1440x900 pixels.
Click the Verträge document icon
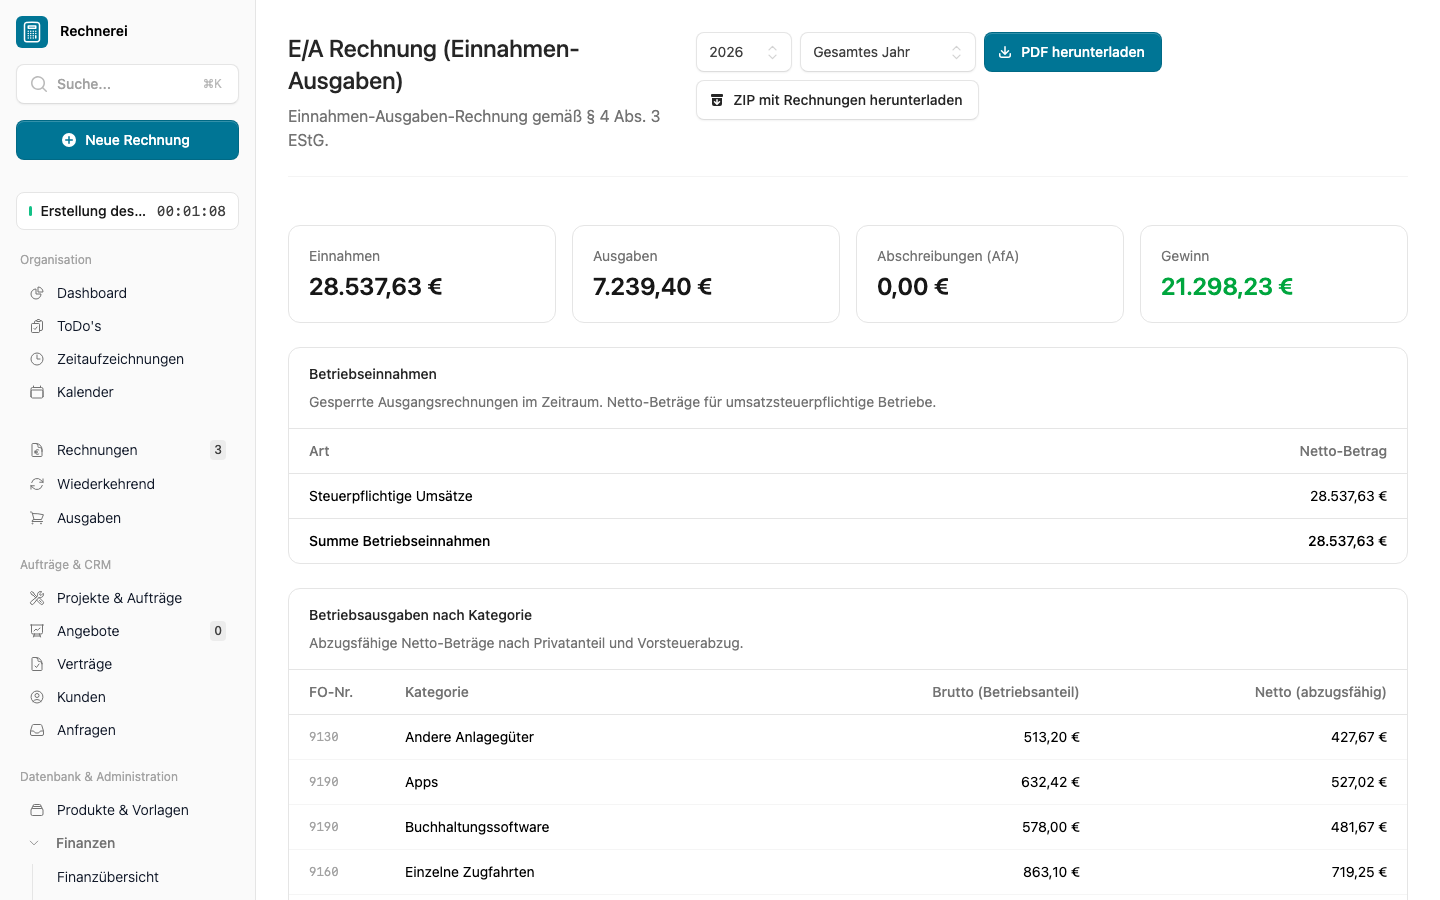[x=37, y=664]
